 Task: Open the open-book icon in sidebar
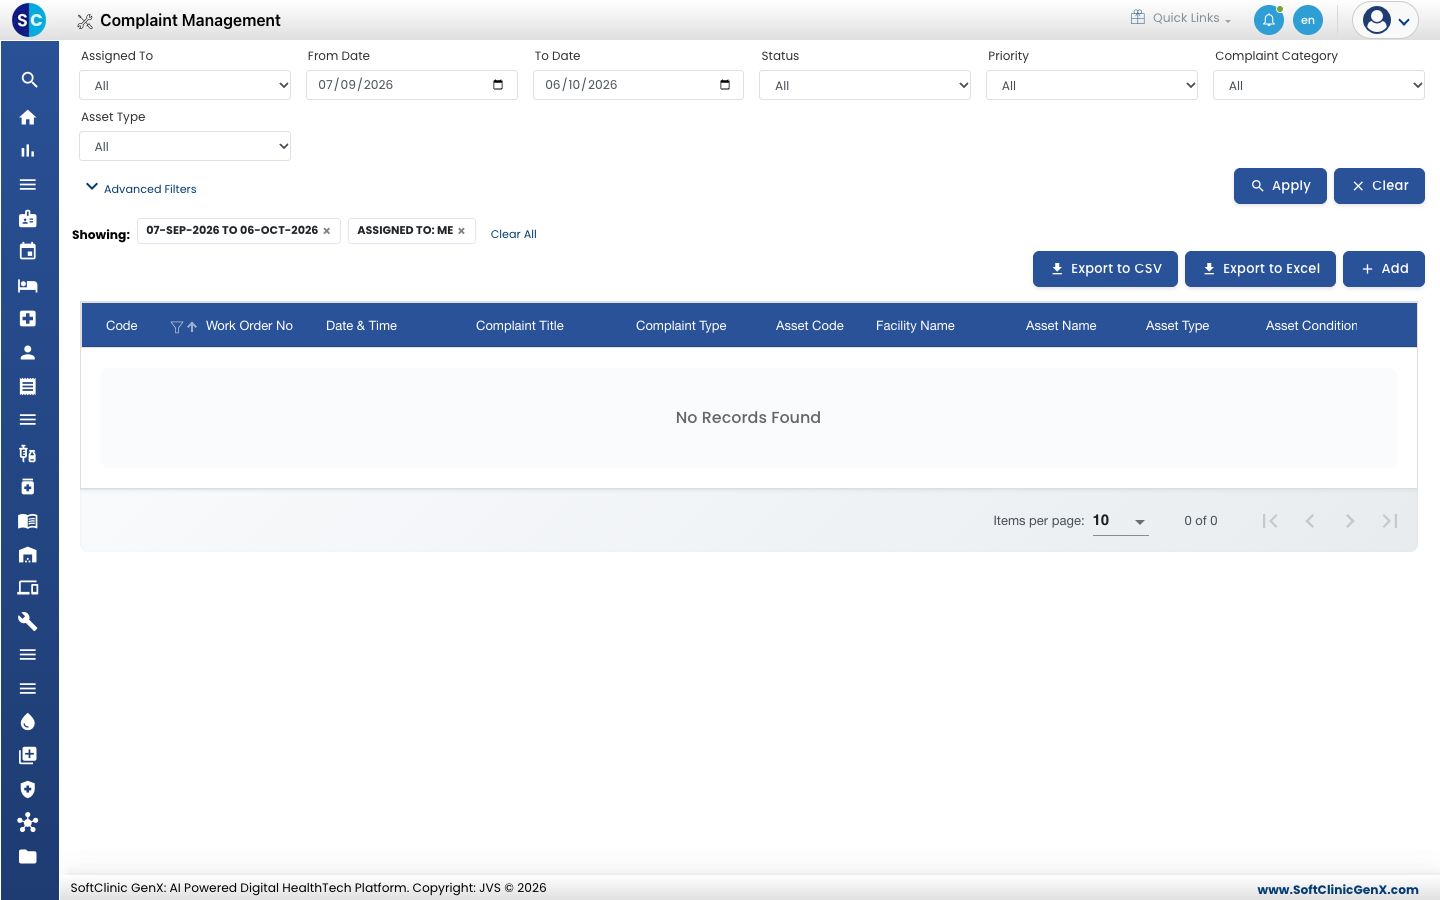(28, 521)
